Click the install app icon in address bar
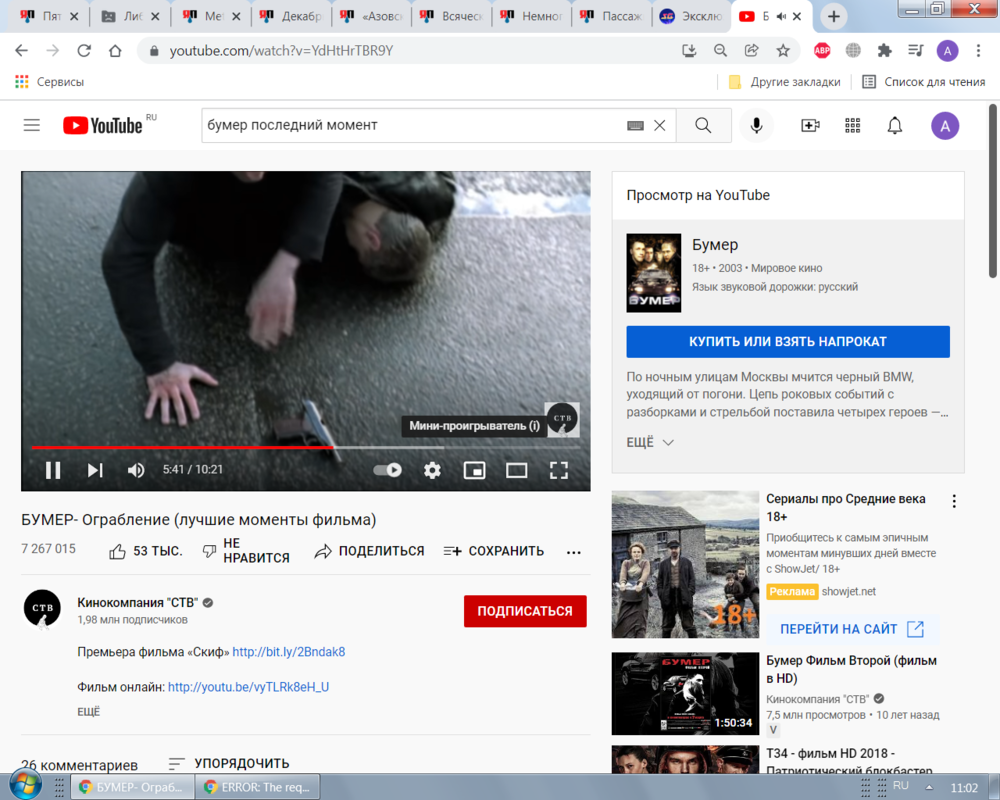1000x800 pixels. pyautogui.click(x=689, y=51)
